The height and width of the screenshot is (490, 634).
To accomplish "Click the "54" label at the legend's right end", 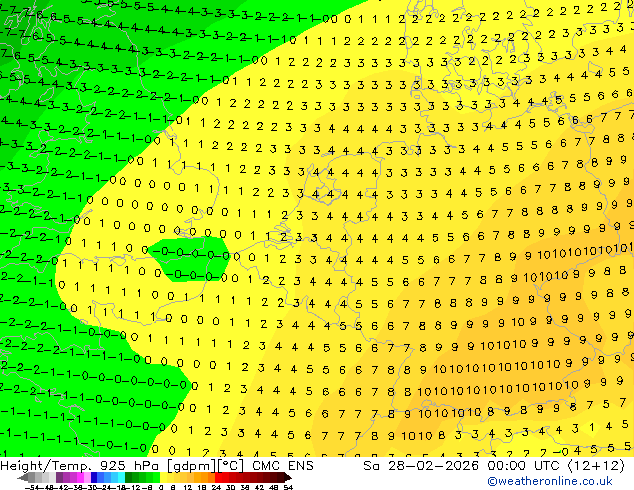I will tap(288, 487).
